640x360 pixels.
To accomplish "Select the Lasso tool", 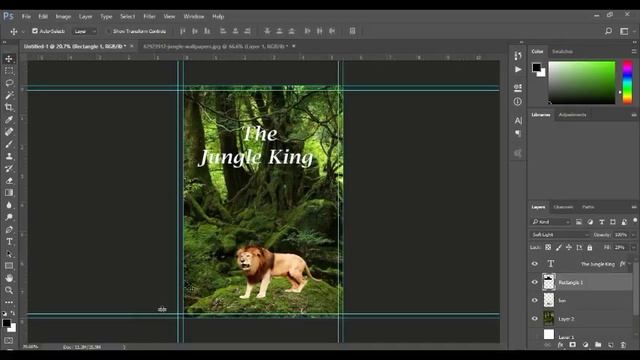I will pyautogui.click(x=9, y=83).
